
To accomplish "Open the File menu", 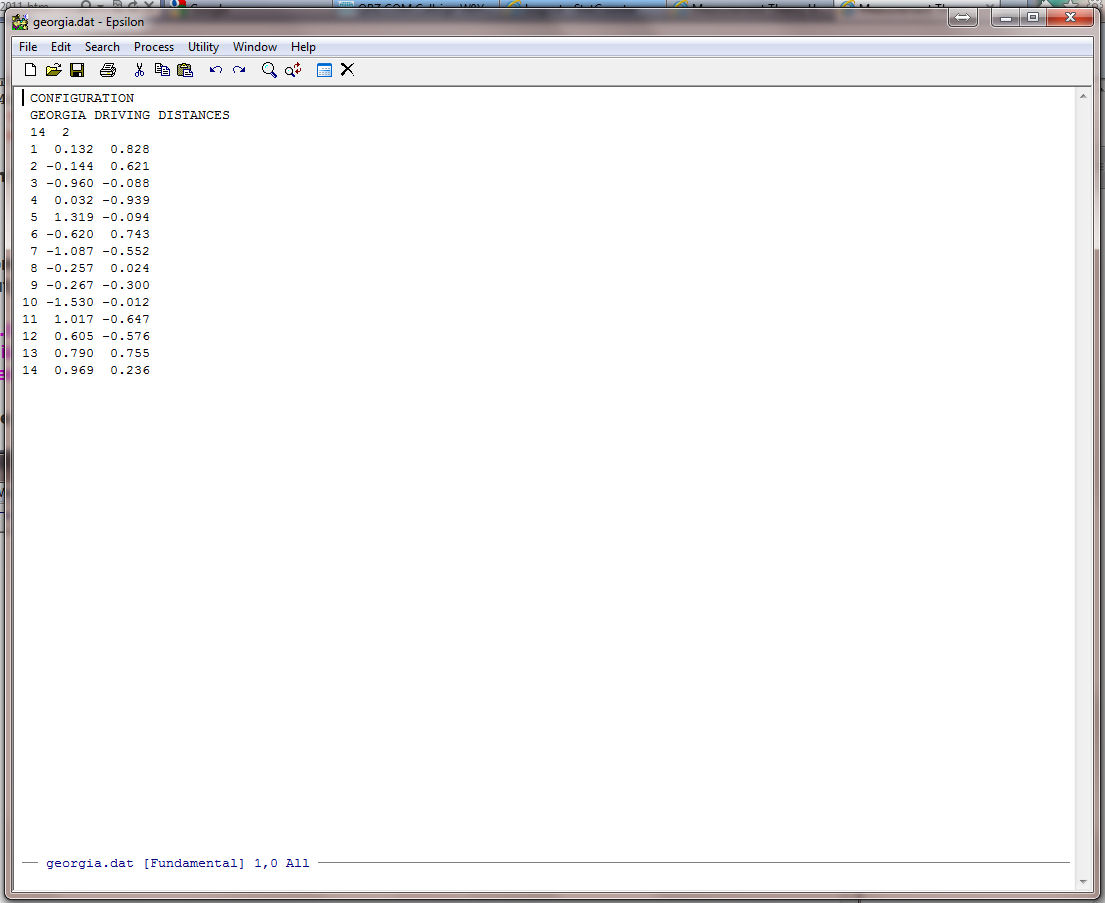I will coord(28,47).
